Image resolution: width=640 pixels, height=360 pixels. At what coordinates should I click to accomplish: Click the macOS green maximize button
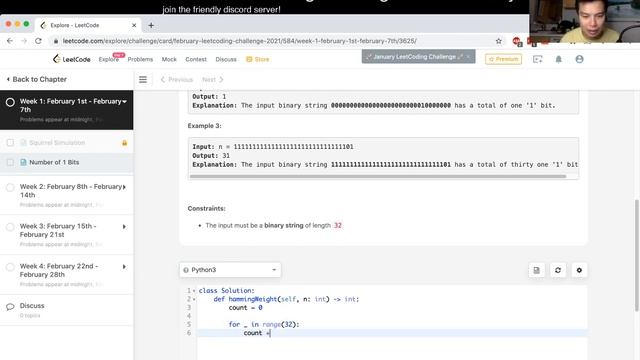(x=26, y=24)
